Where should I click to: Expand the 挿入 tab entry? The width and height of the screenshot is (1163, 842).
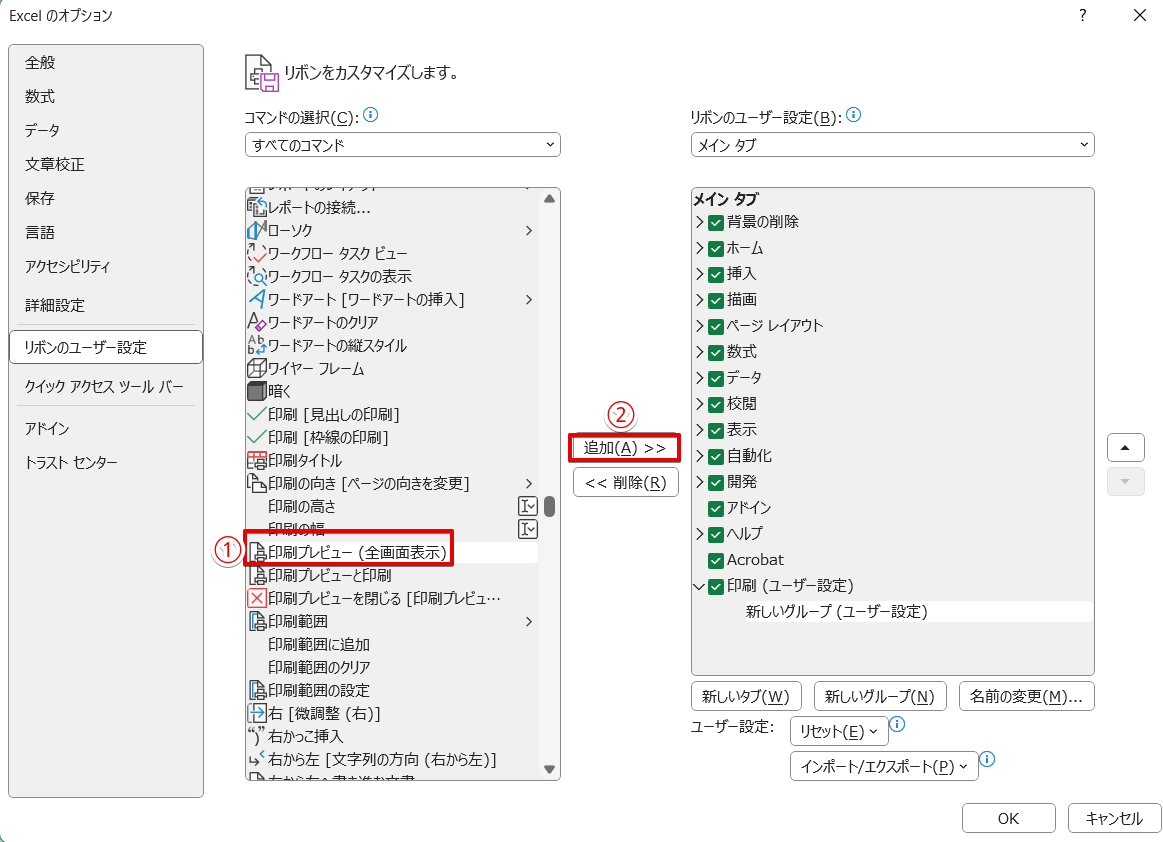click(700, 274)
